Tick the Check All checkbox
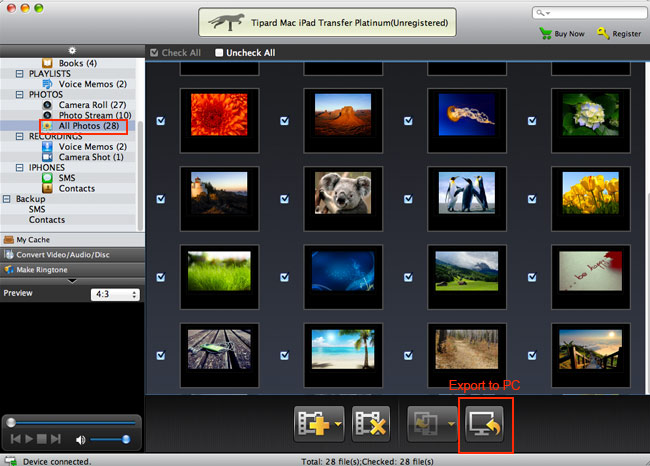This screenshot has height=466, width=650. pos(153,53)
